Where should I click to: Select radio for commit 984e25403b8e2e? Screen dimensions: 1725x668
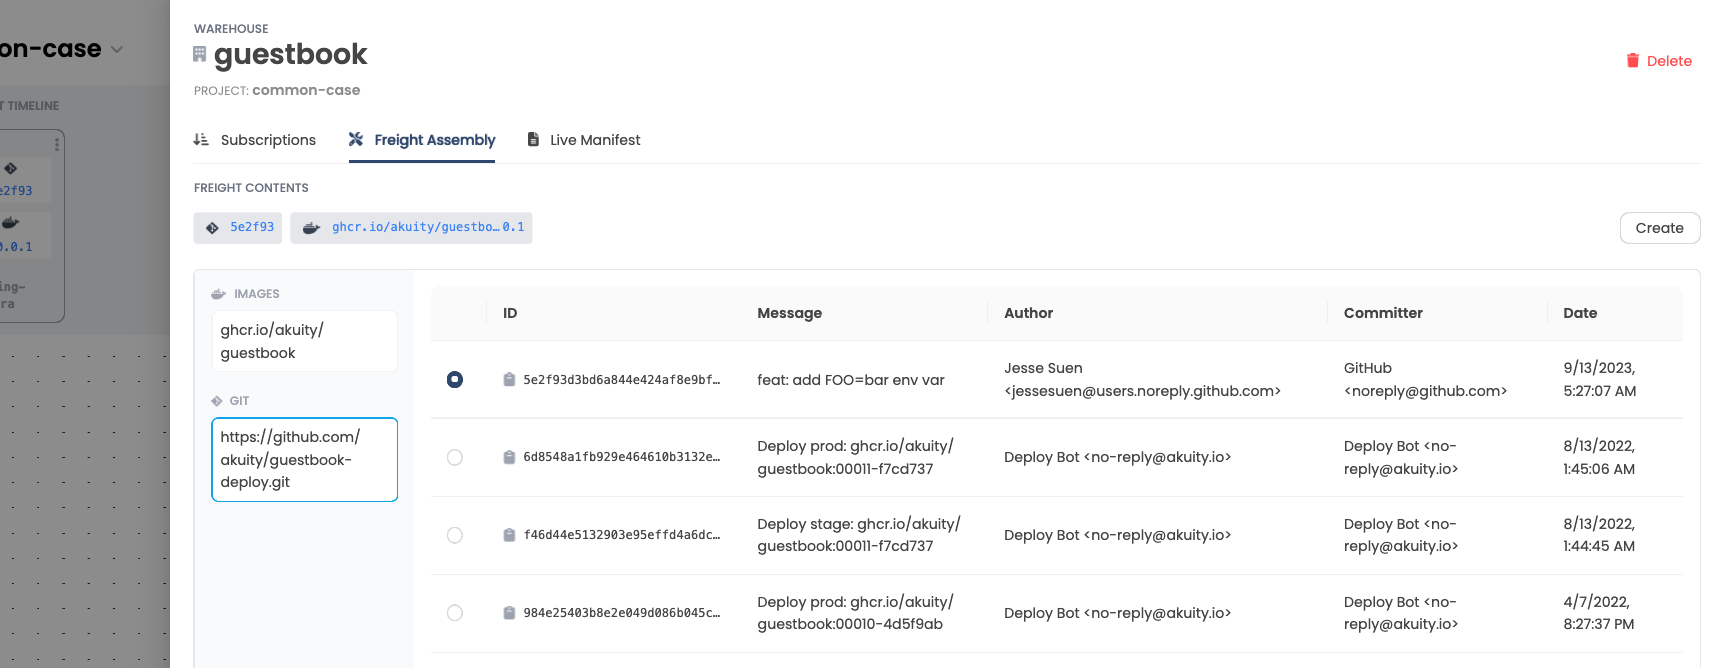[x=455, y=613]
